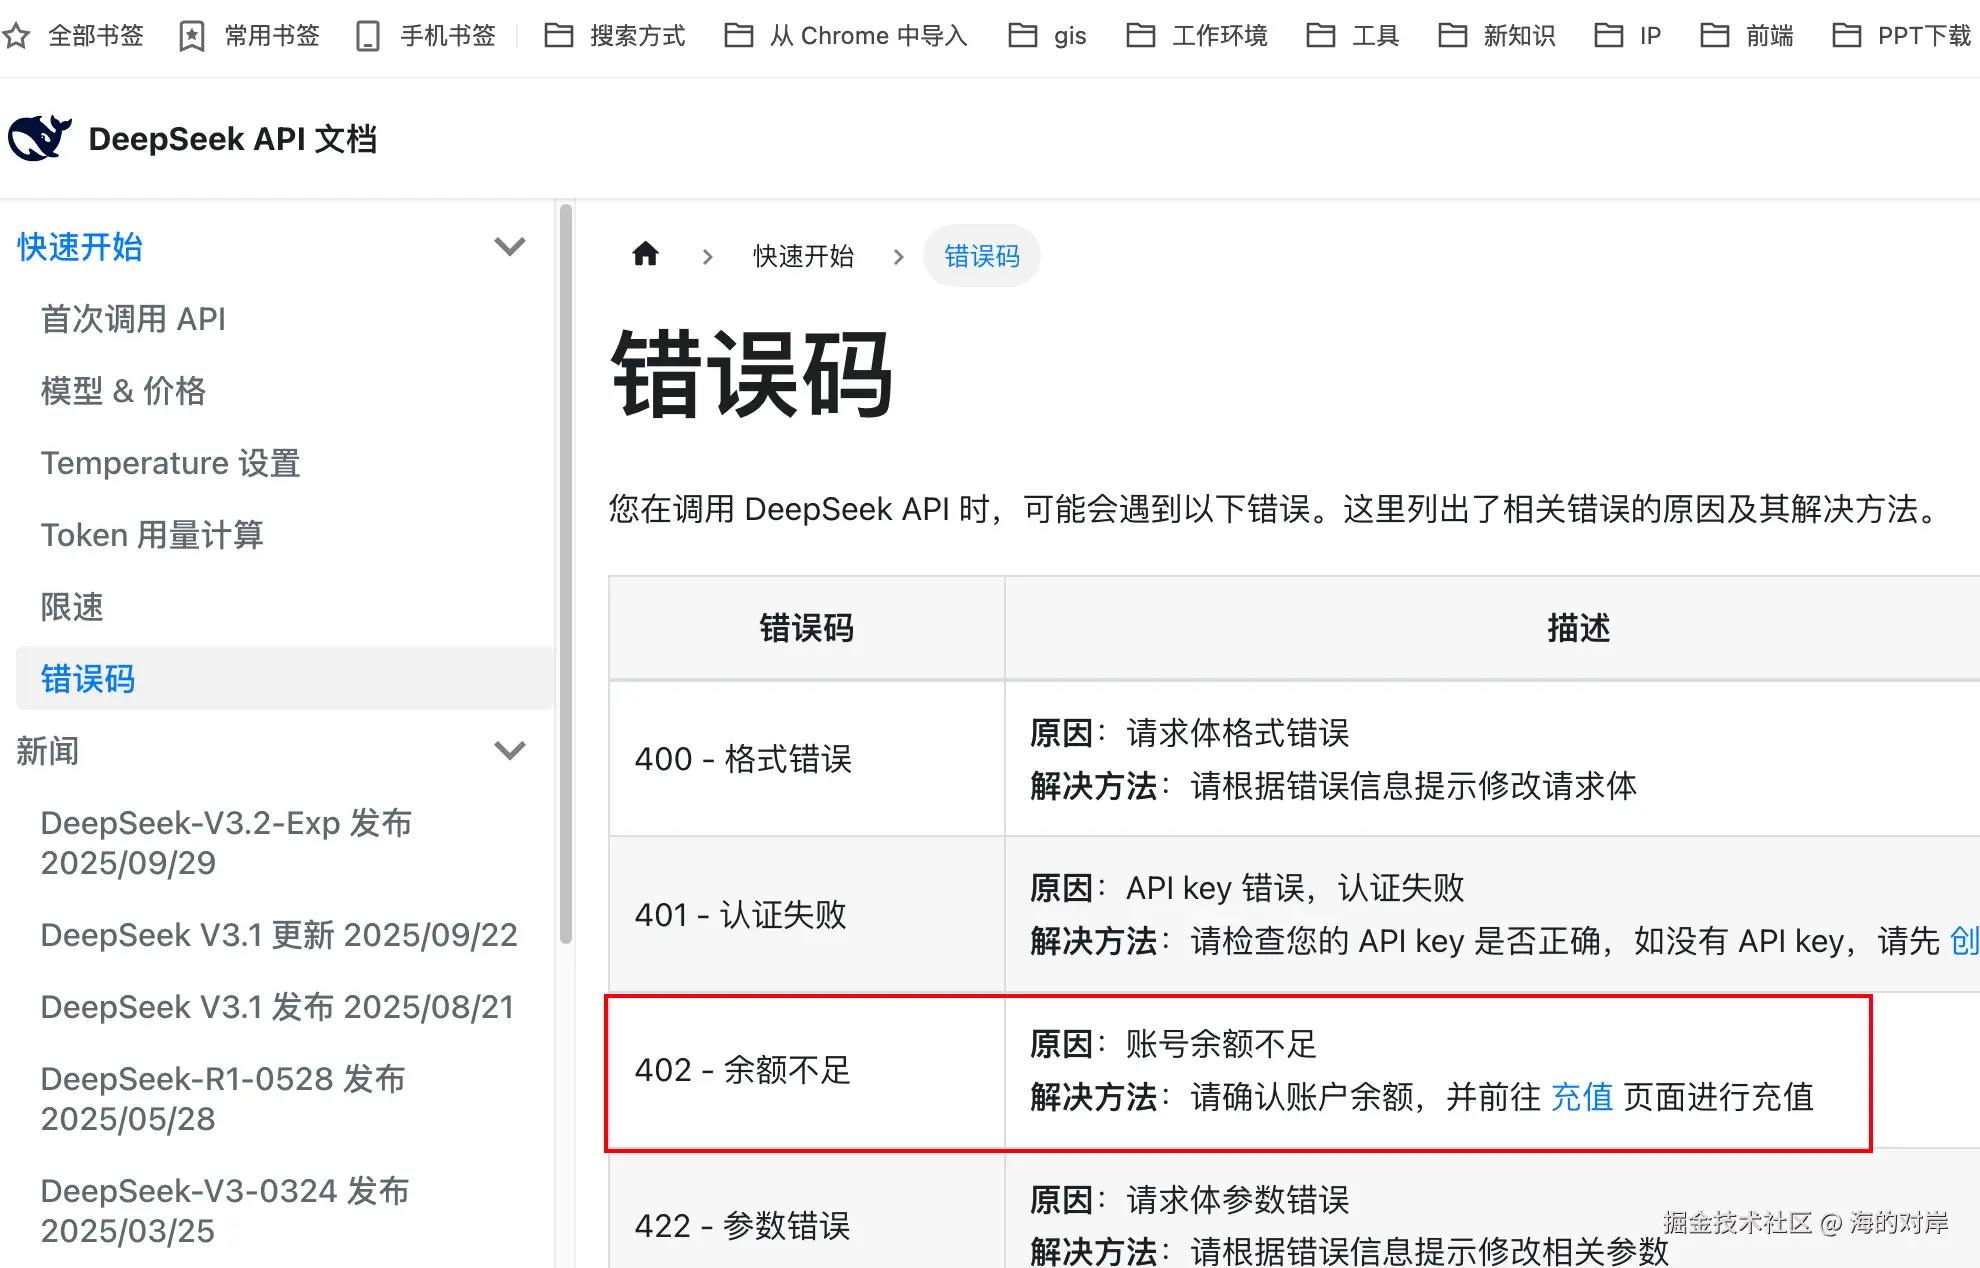The image size is (1980, 1268).
Task: Collapse the 快速开始 sidebar section
Action: click(x=510, y=246)
